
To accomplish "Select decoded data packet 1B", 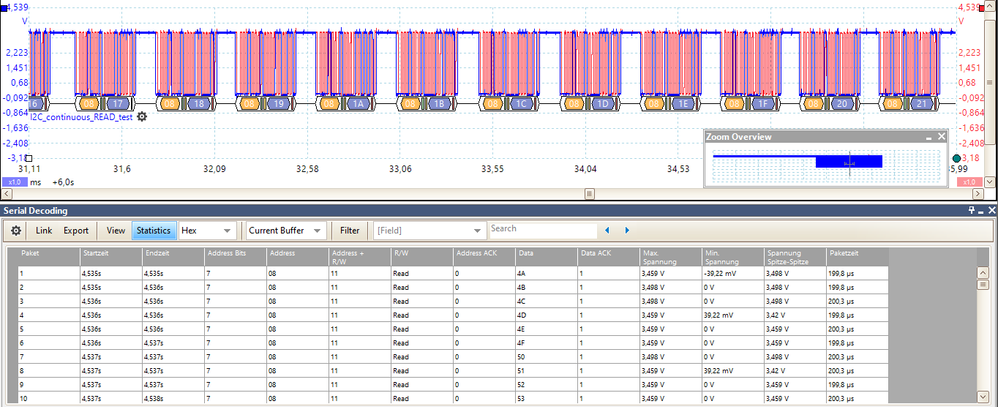I will (x=439, y=103).
